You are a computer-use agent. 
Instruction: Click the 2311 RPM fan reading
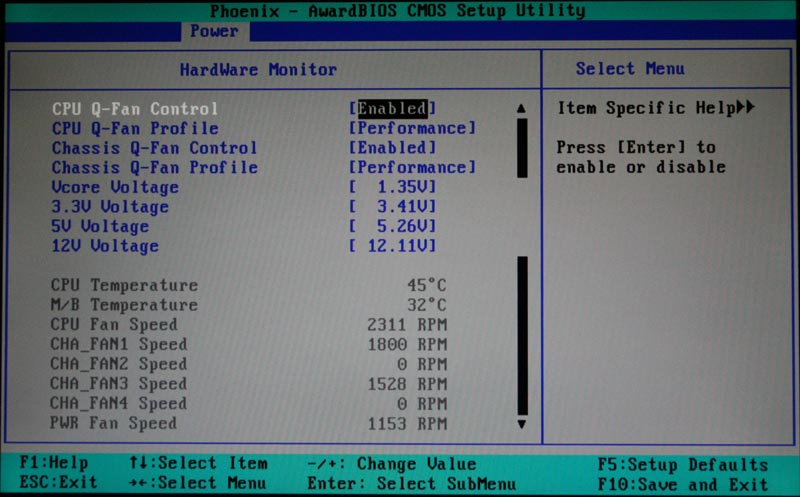[407, 325]
